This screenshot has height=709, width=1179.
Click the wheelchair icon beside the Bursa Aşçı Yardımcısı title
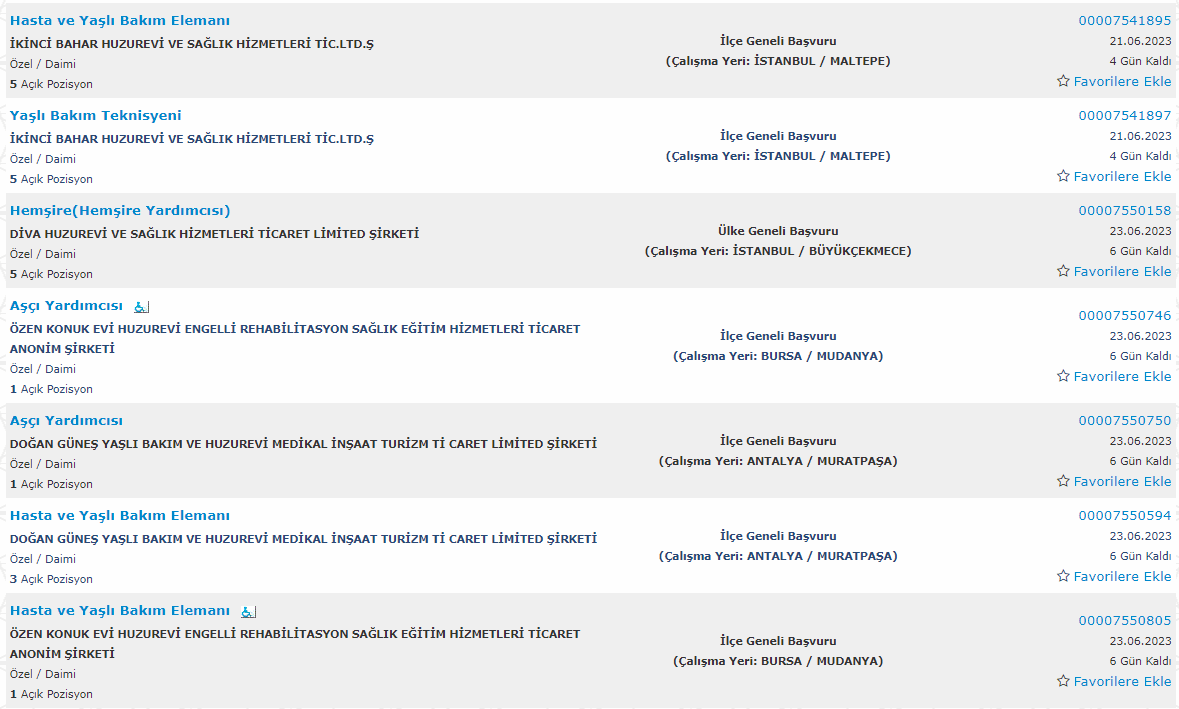coord(141,307)
